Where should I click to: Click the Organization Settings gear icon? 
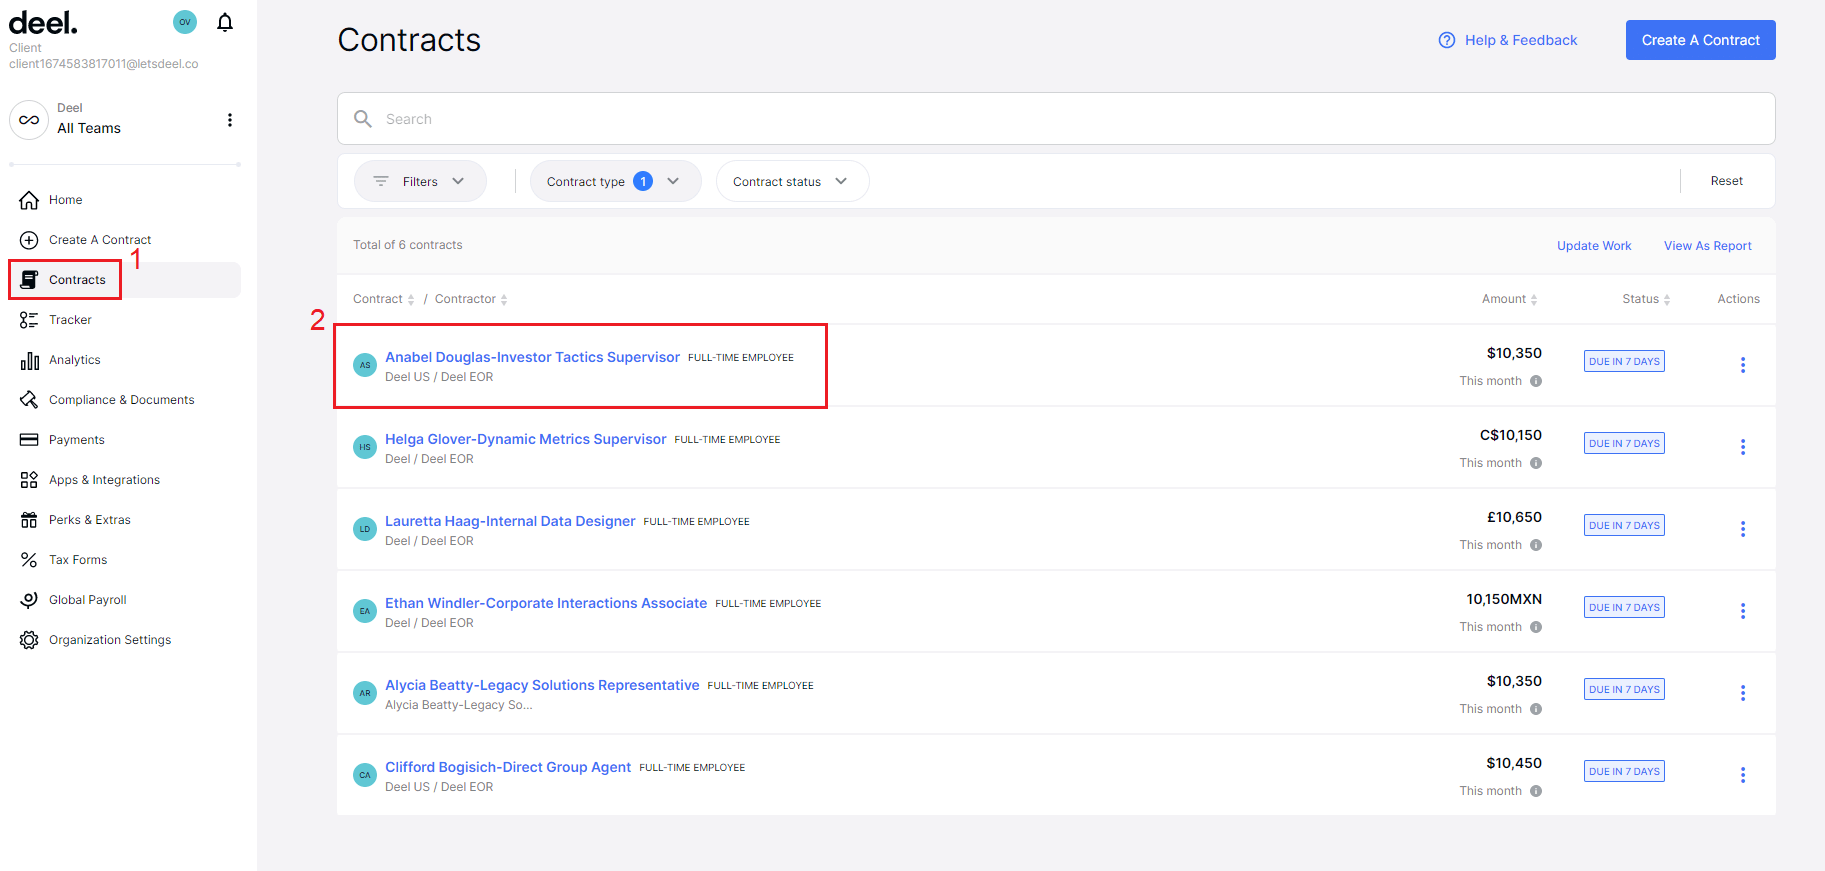(29, 640)
